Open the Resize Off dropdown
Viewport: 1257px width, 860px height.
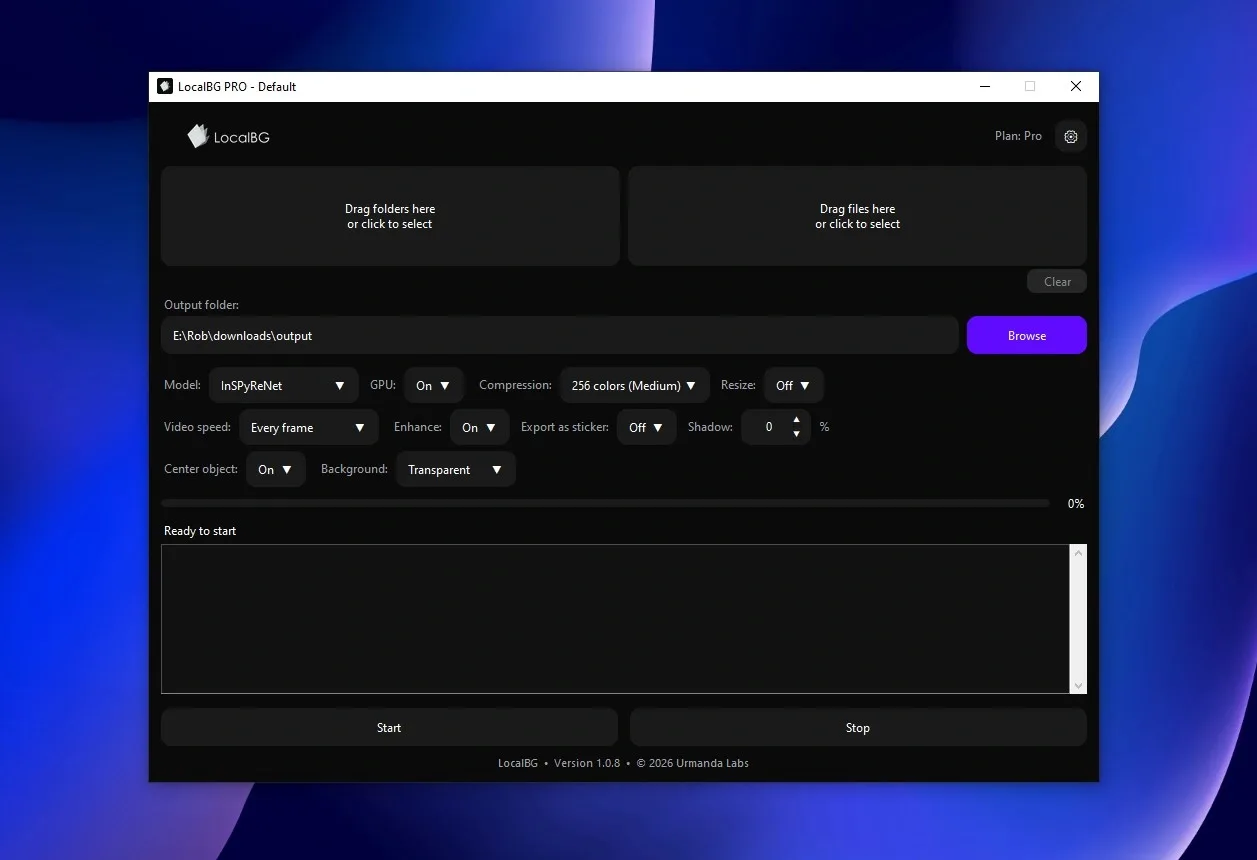(794, 386)
